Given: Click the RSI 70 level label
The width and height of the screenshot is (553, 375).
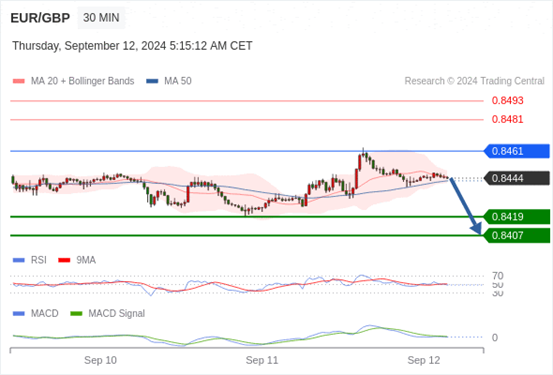Looking at the screenshot, I should (x=498, y=276).
